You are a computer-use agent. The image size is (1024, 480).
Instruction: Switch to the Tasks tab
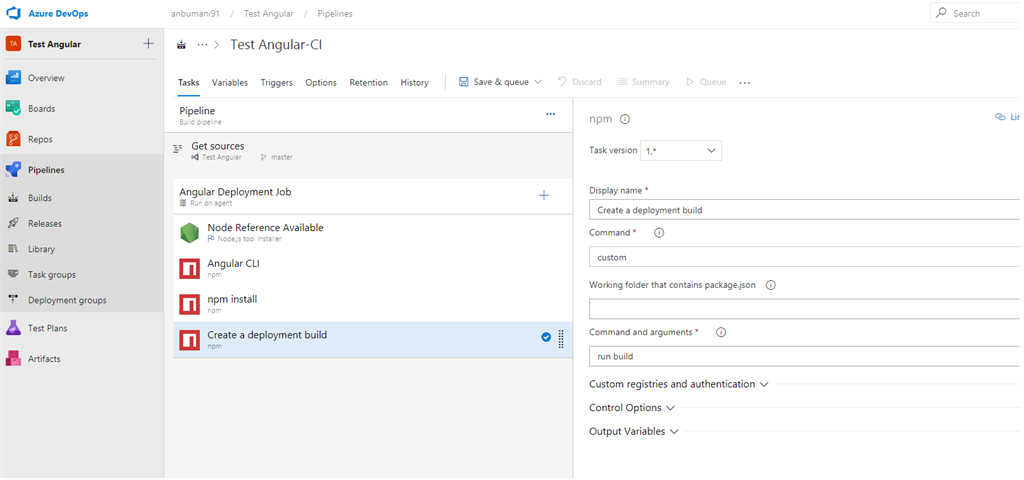pyautogui.click(x=189, y=82)
